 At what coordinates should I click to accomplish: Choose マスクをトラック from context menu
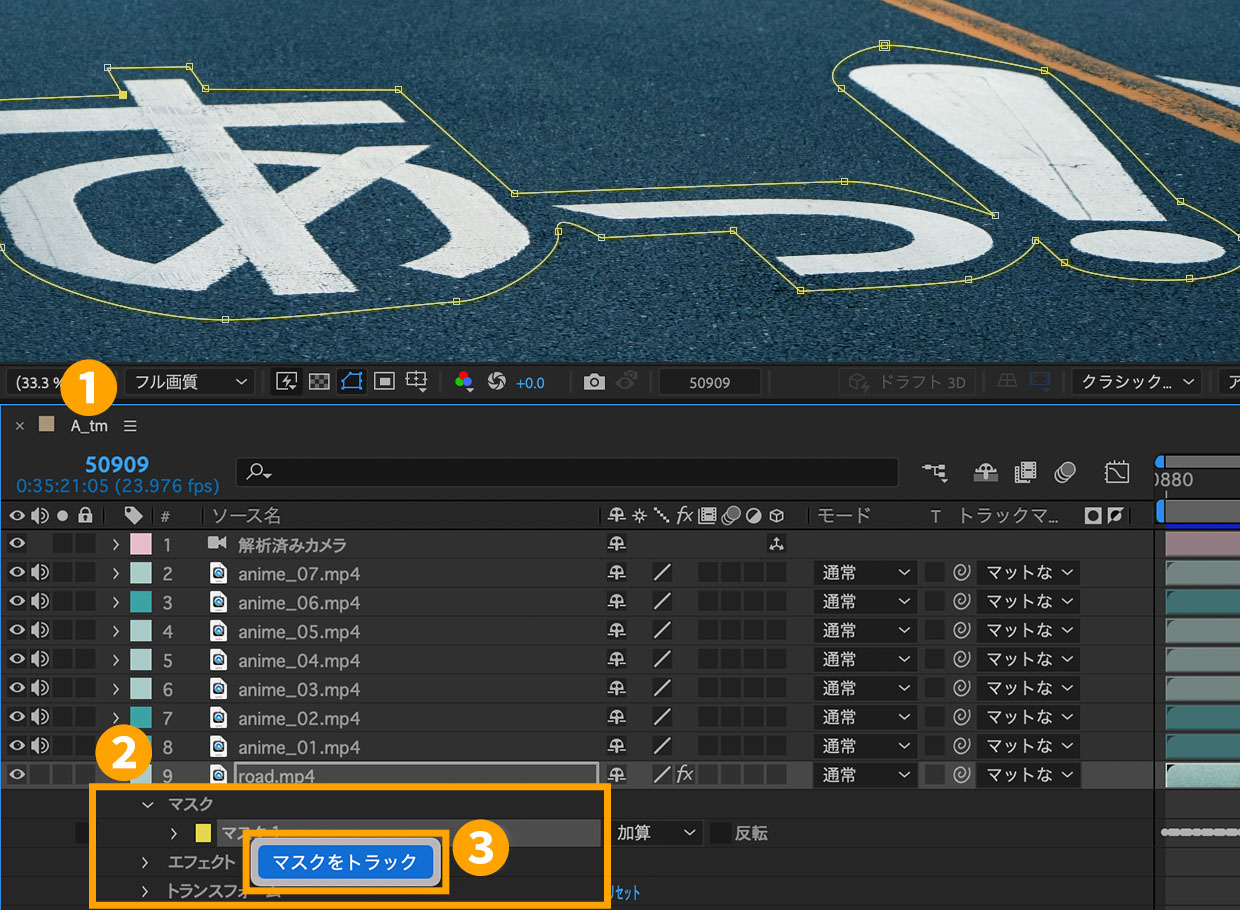[345, 862]
